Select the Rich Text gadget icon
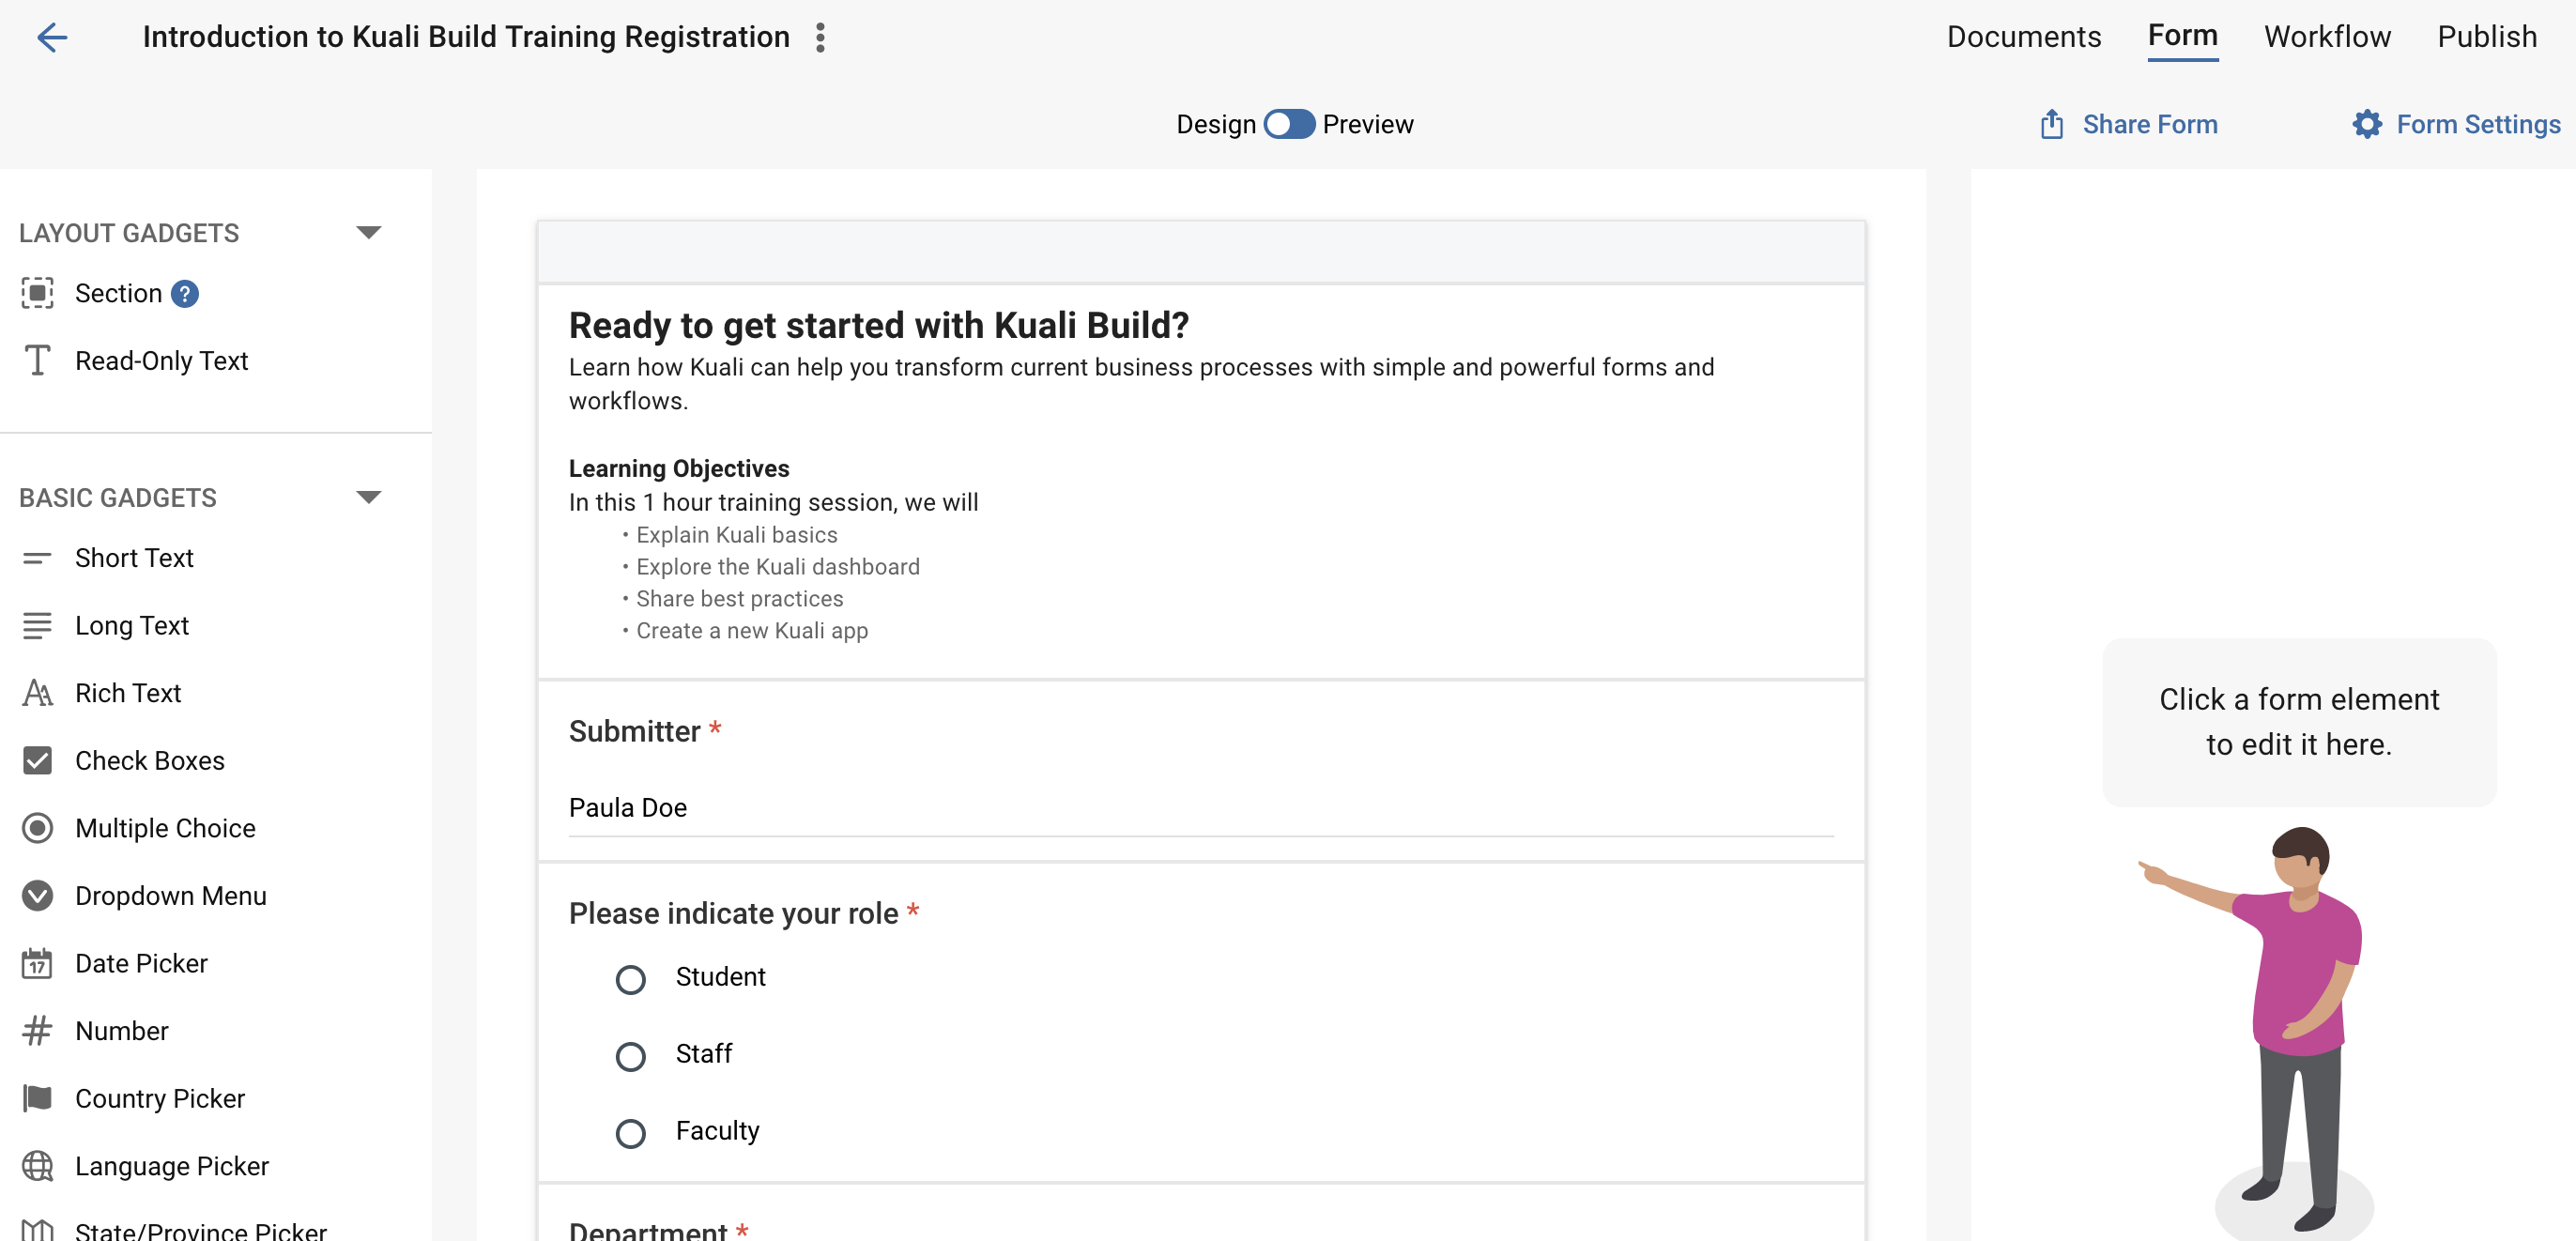 pyautogui.click(x=37, y=692)
